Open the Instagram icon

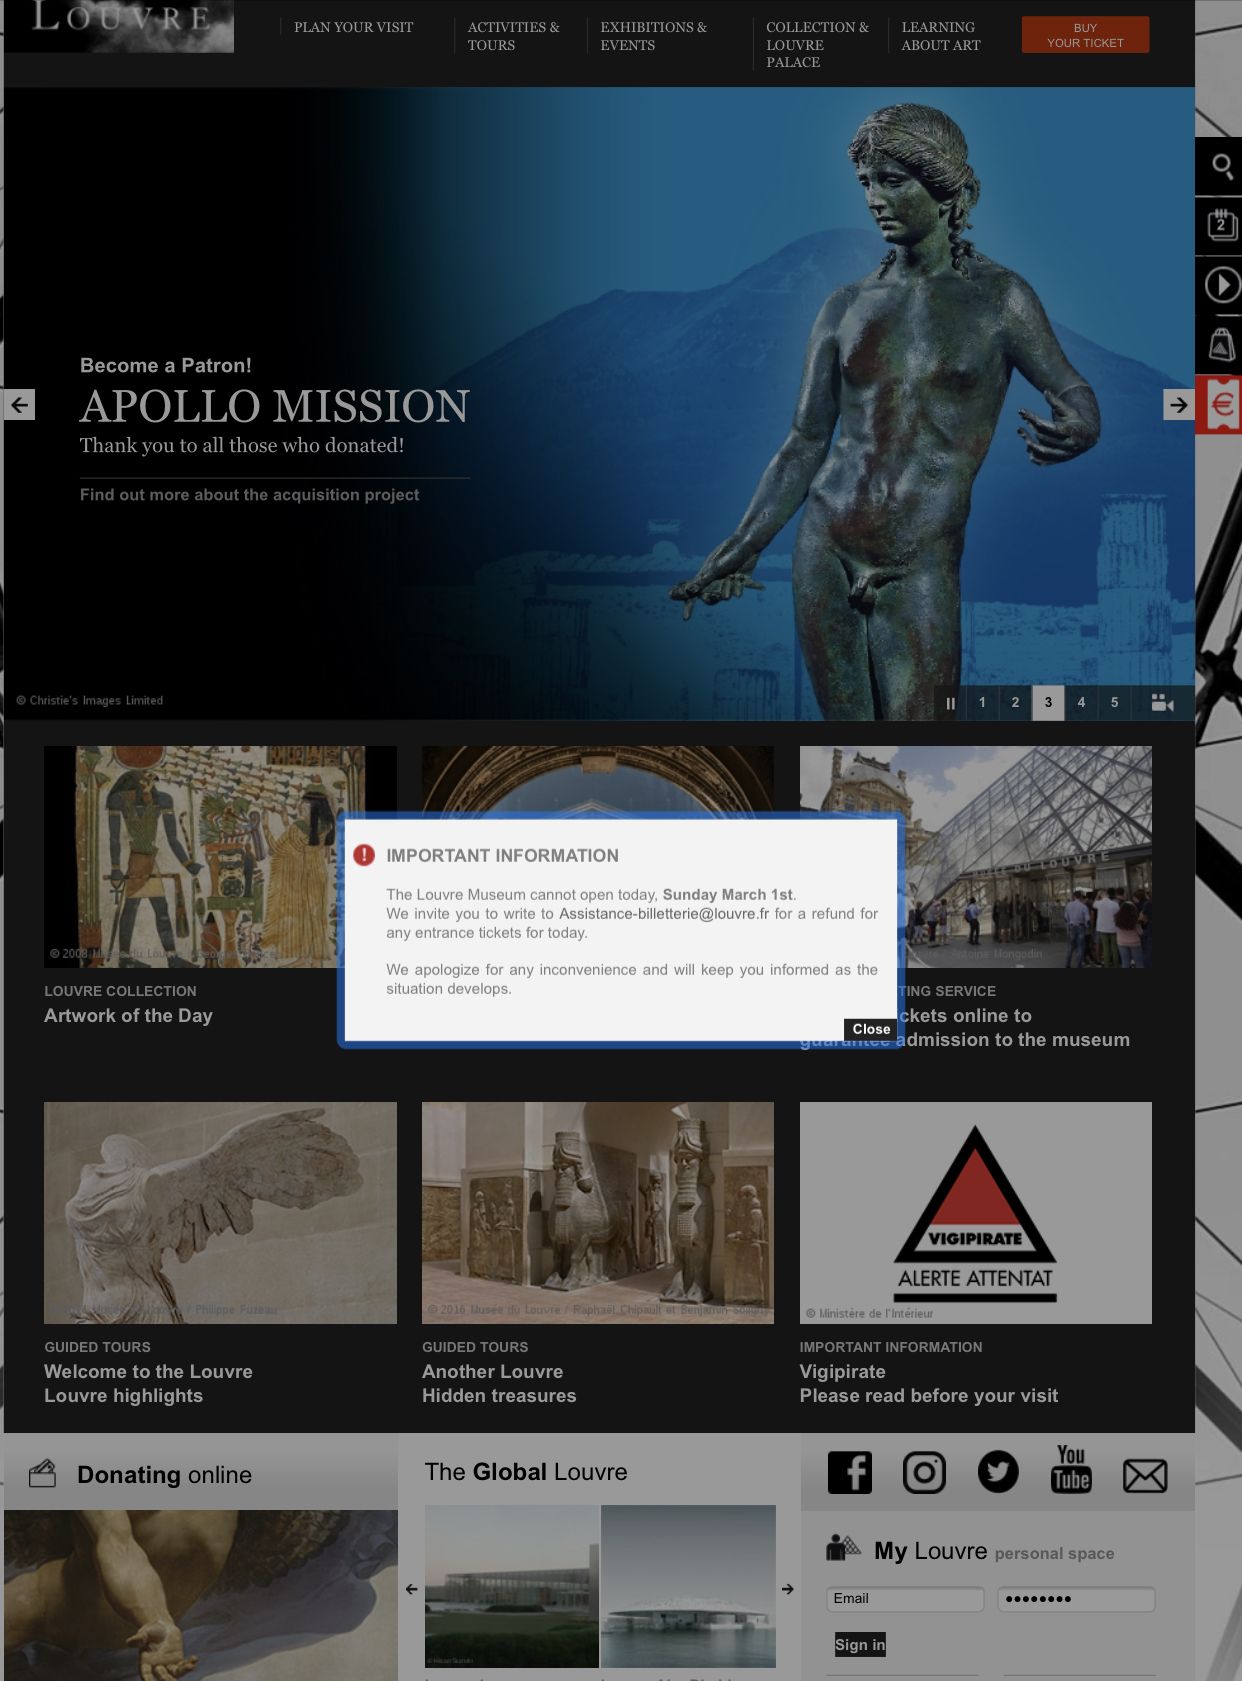(x=924, y=1473)
